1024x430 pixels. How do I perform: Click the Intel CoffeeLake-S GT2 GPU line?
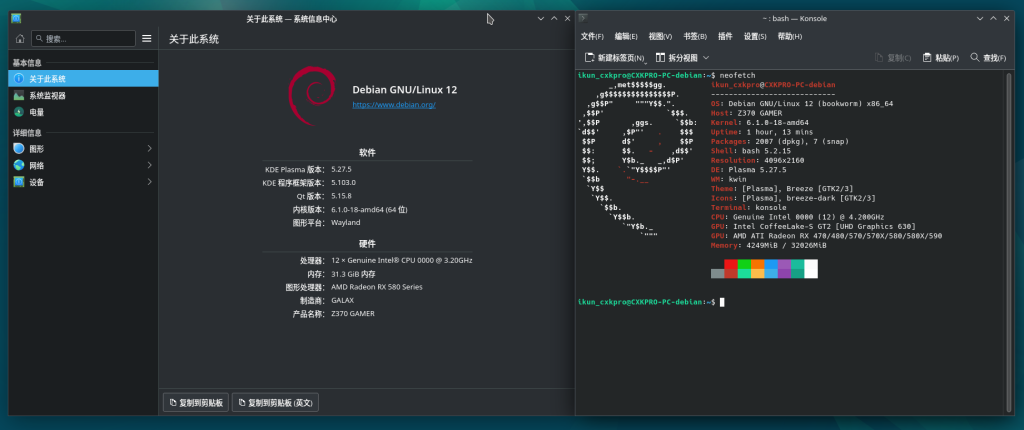[x=813, y=226]
